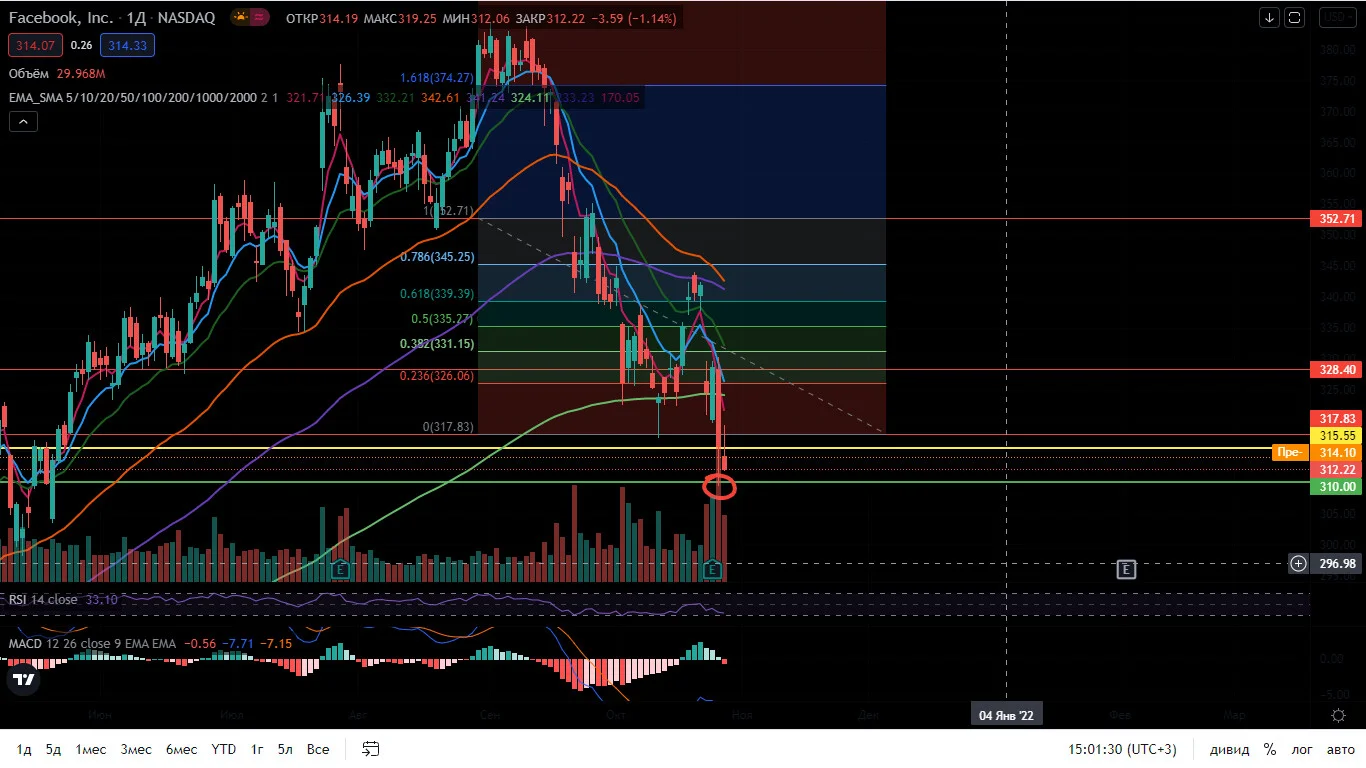Open chart settings gear icon
Image resolution: width=1366 pixels, height=768 pixels.
point(1338,715)
